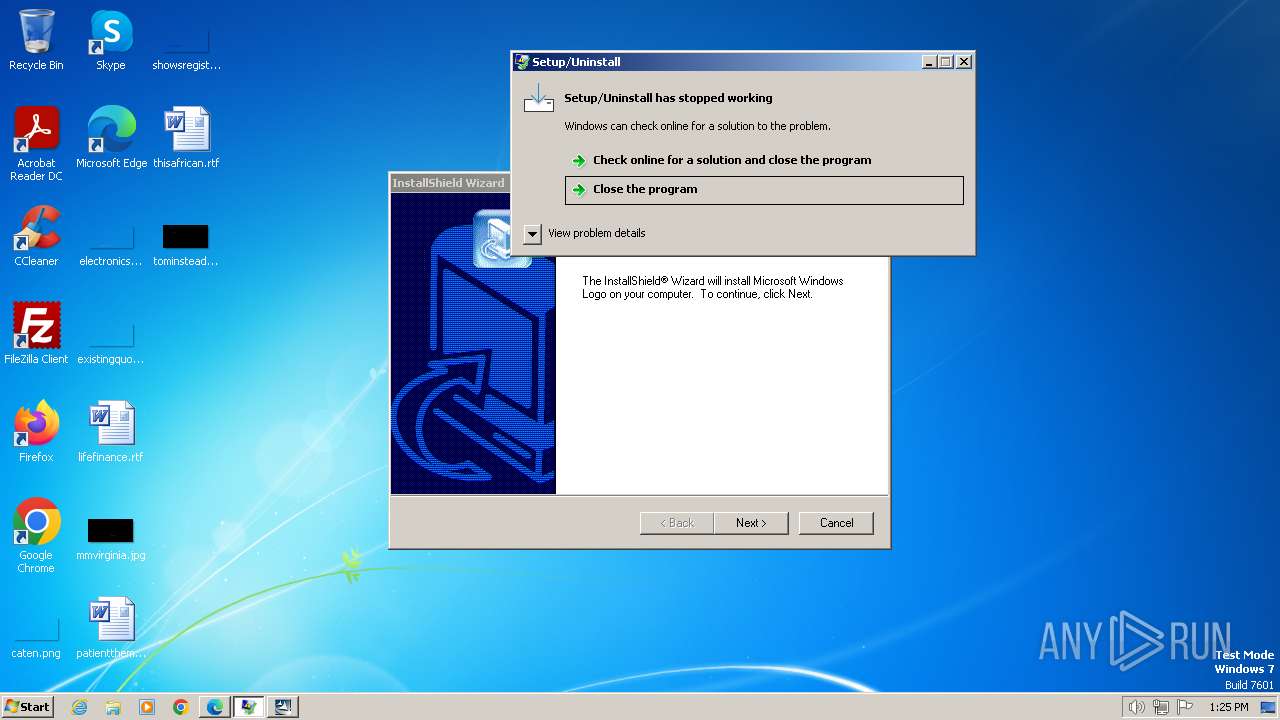The image size is (1280, 720).
Task: Switch to Setup/Uninstall taskbar button
Action: [249, 707]
